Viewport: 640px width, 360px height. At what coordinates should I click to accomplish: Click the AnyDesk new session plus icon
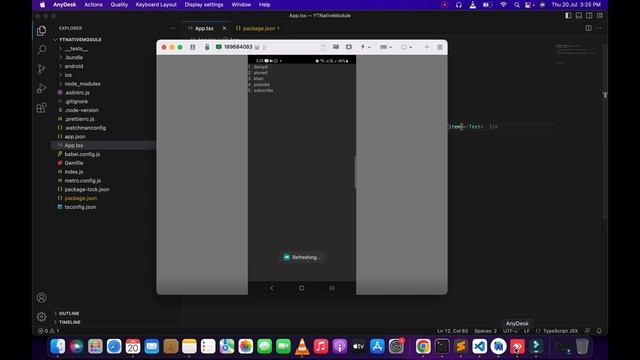click(427, 47)
